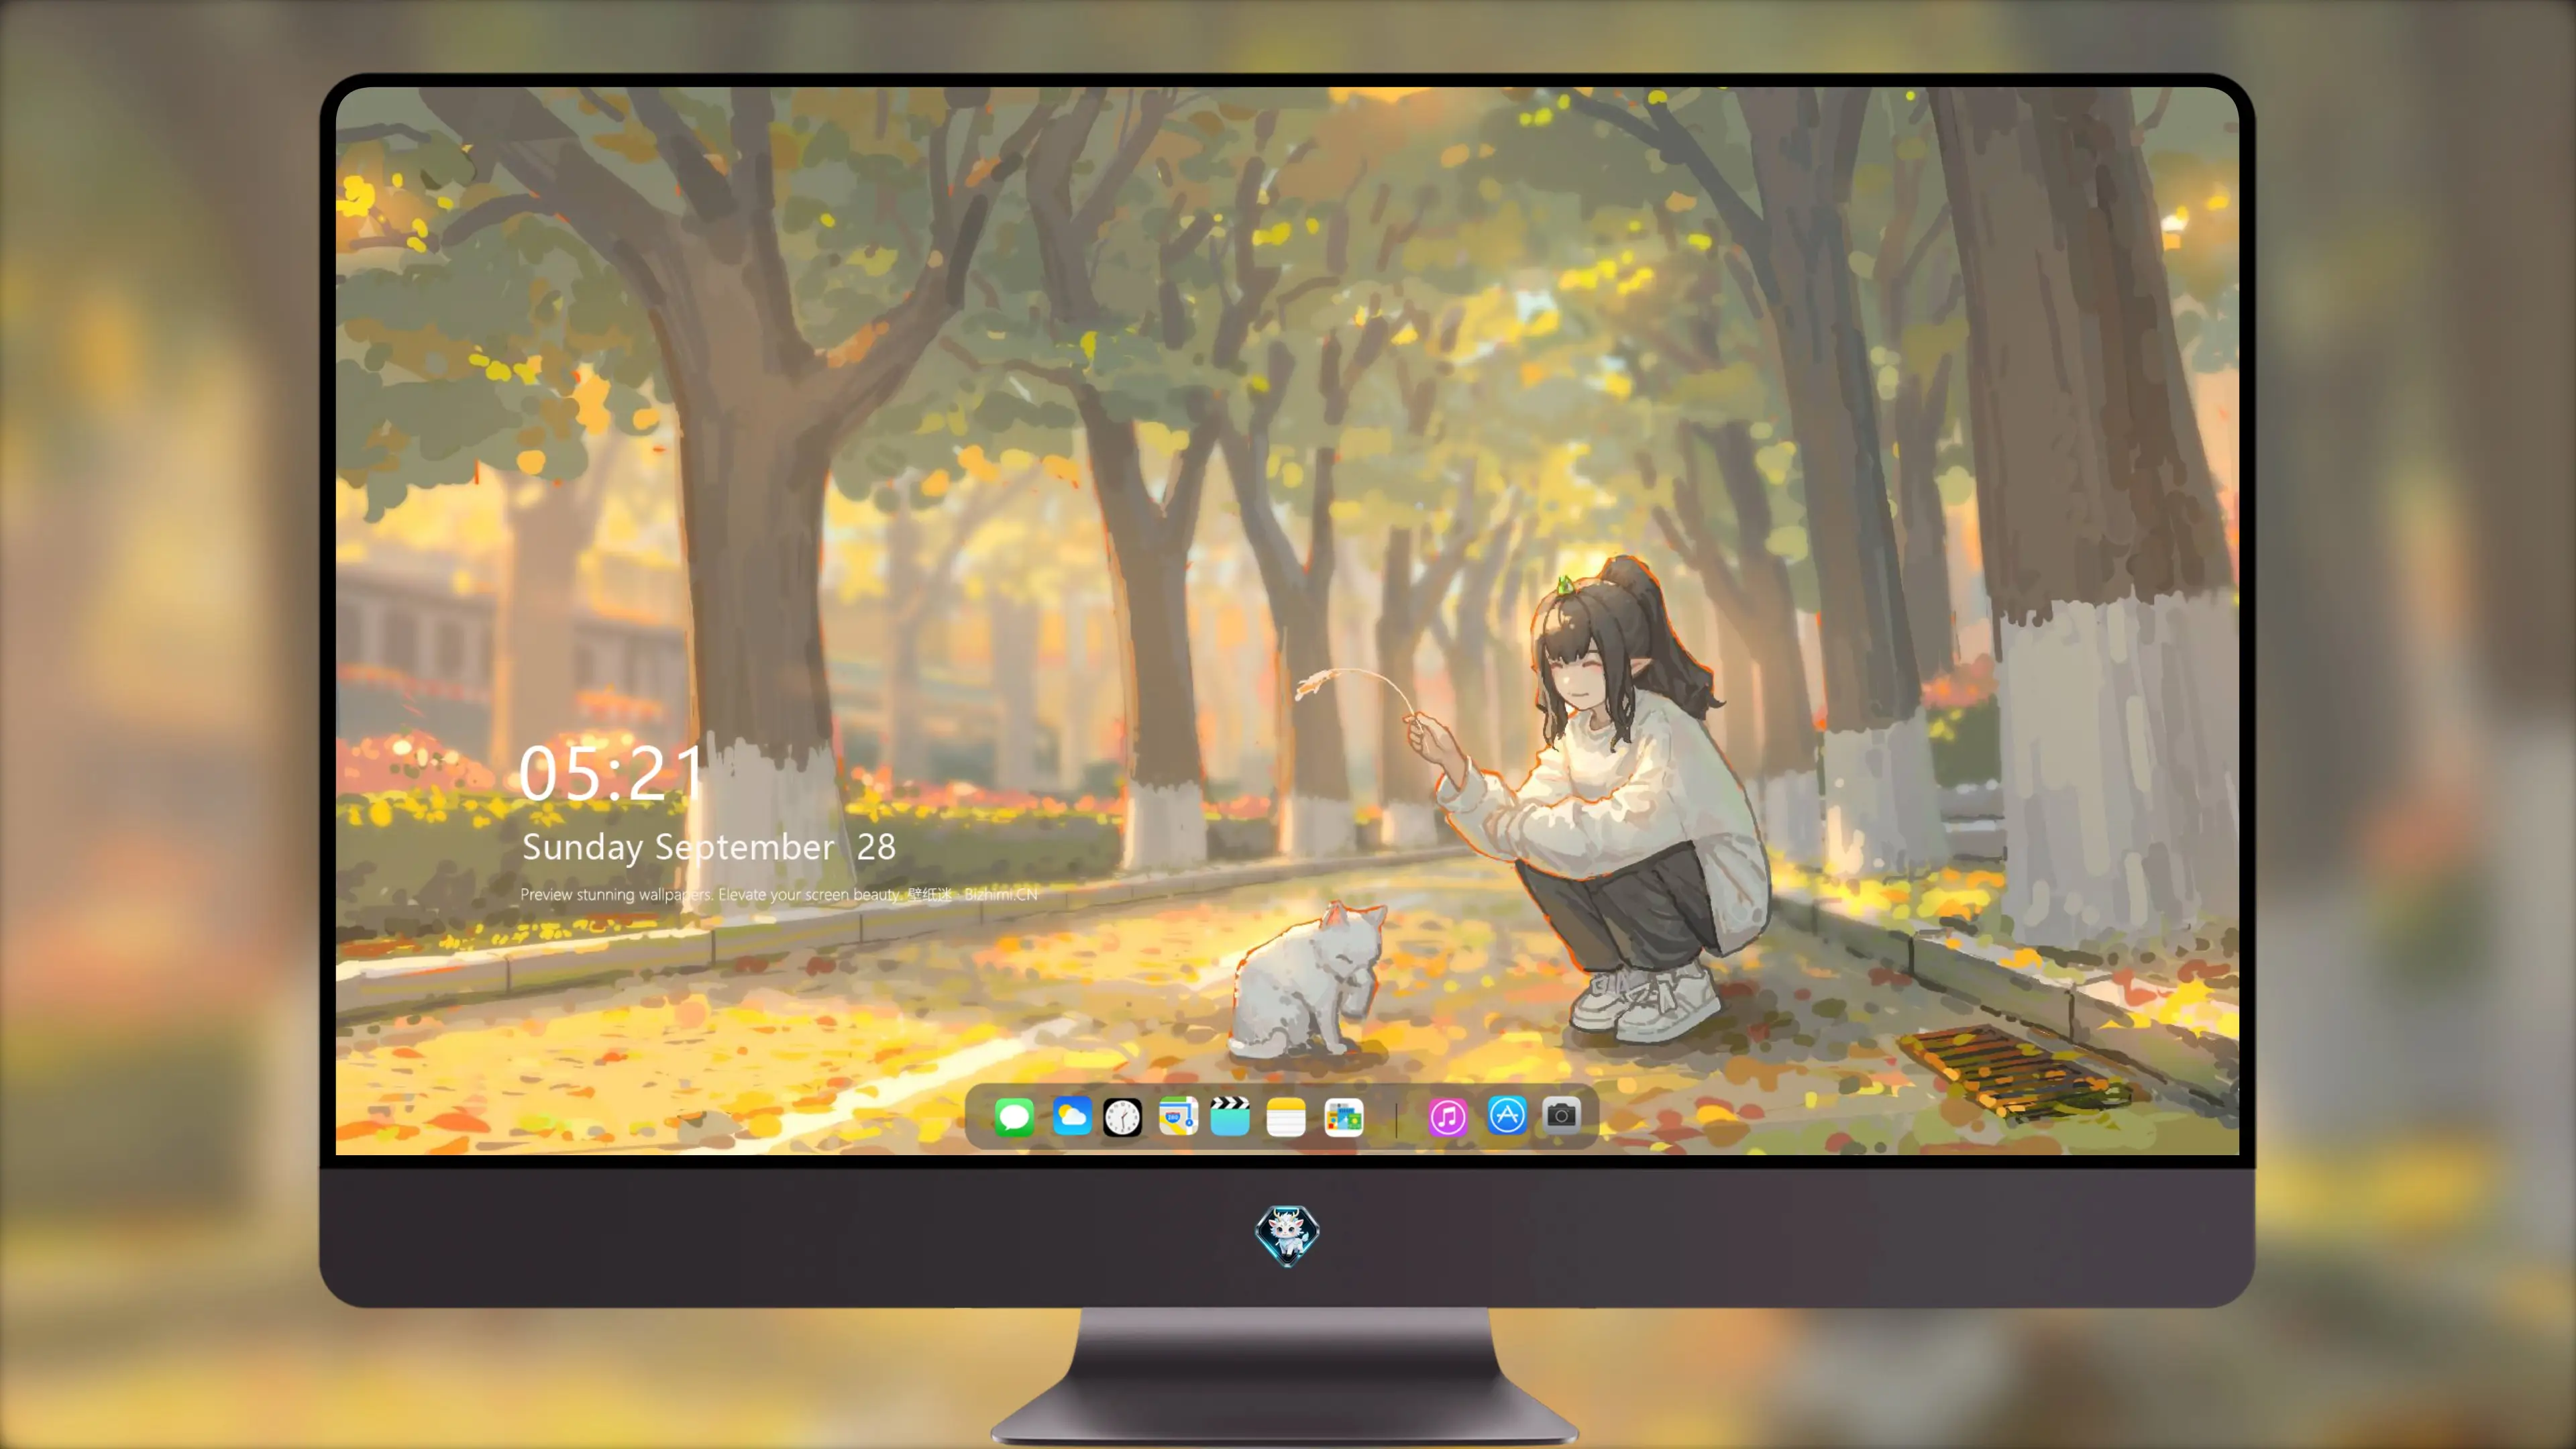This screenshot has width=2576, height=1449.
Task: Launch the Camera app from the dock
Action: [1561, 1115]
